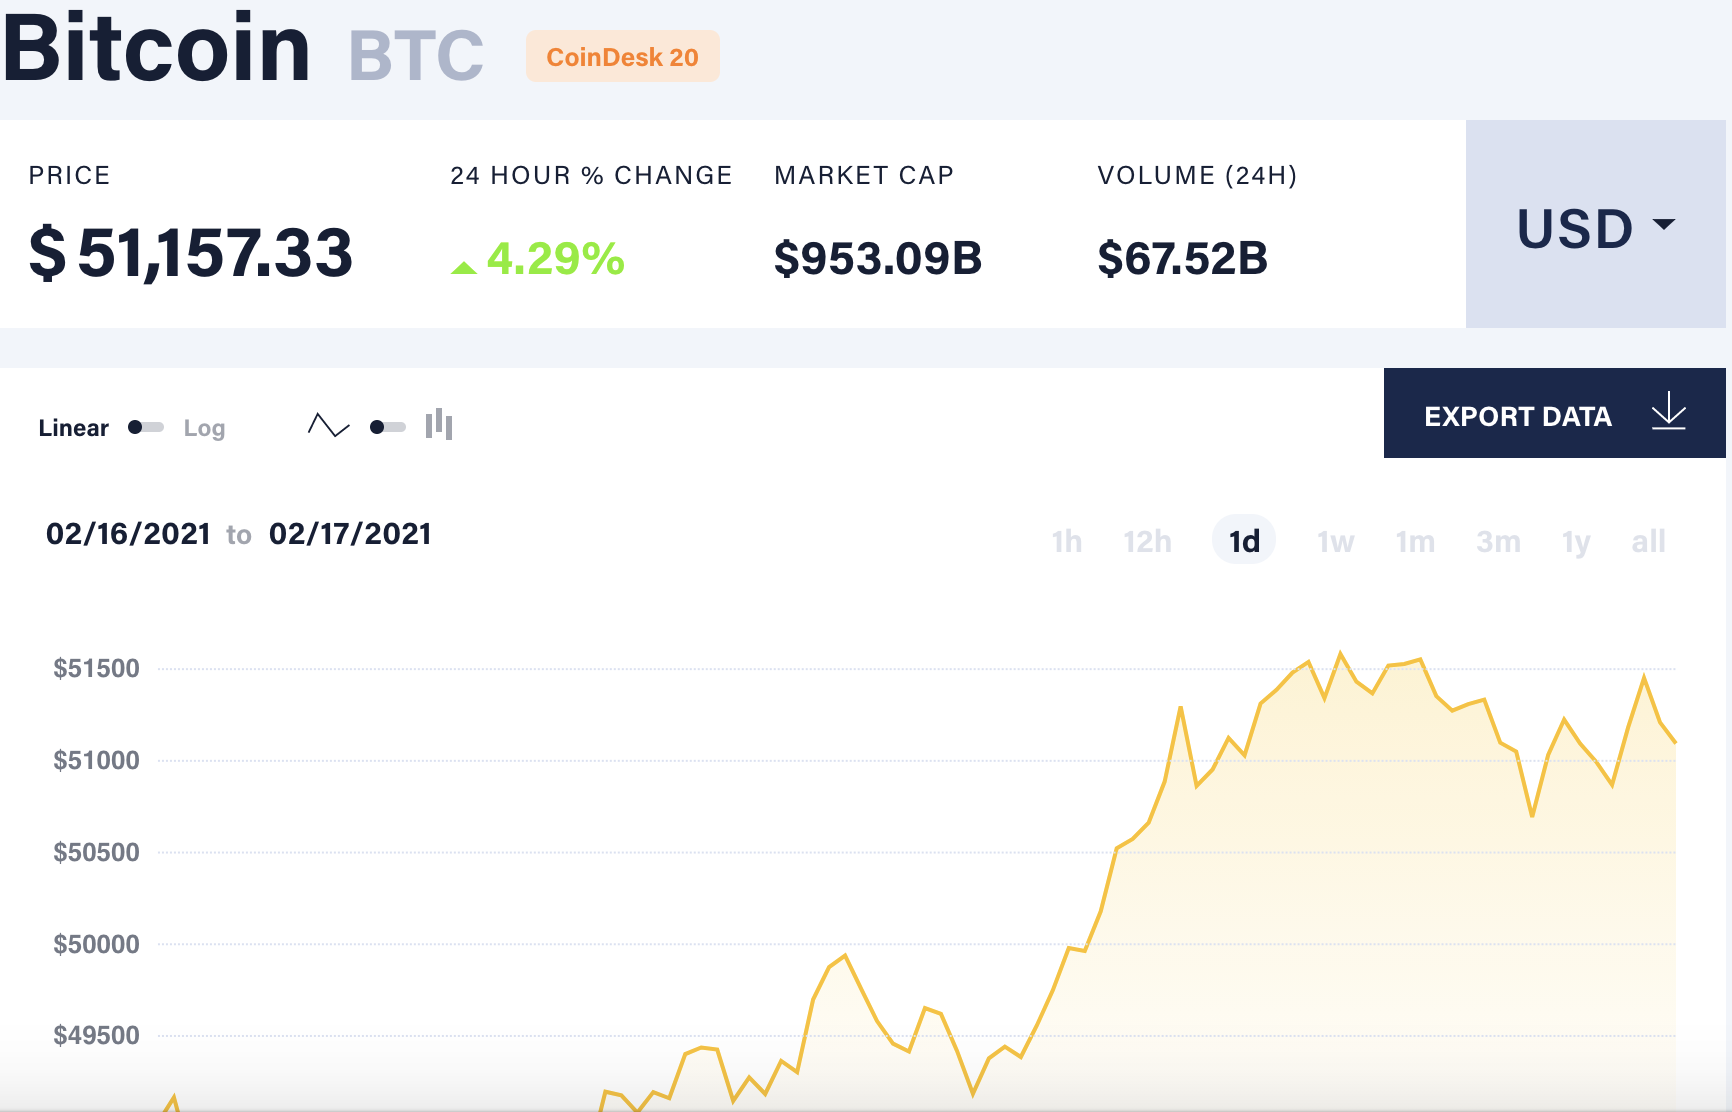
Task: Switch chart scale to Log
Action: pos(204,427)
